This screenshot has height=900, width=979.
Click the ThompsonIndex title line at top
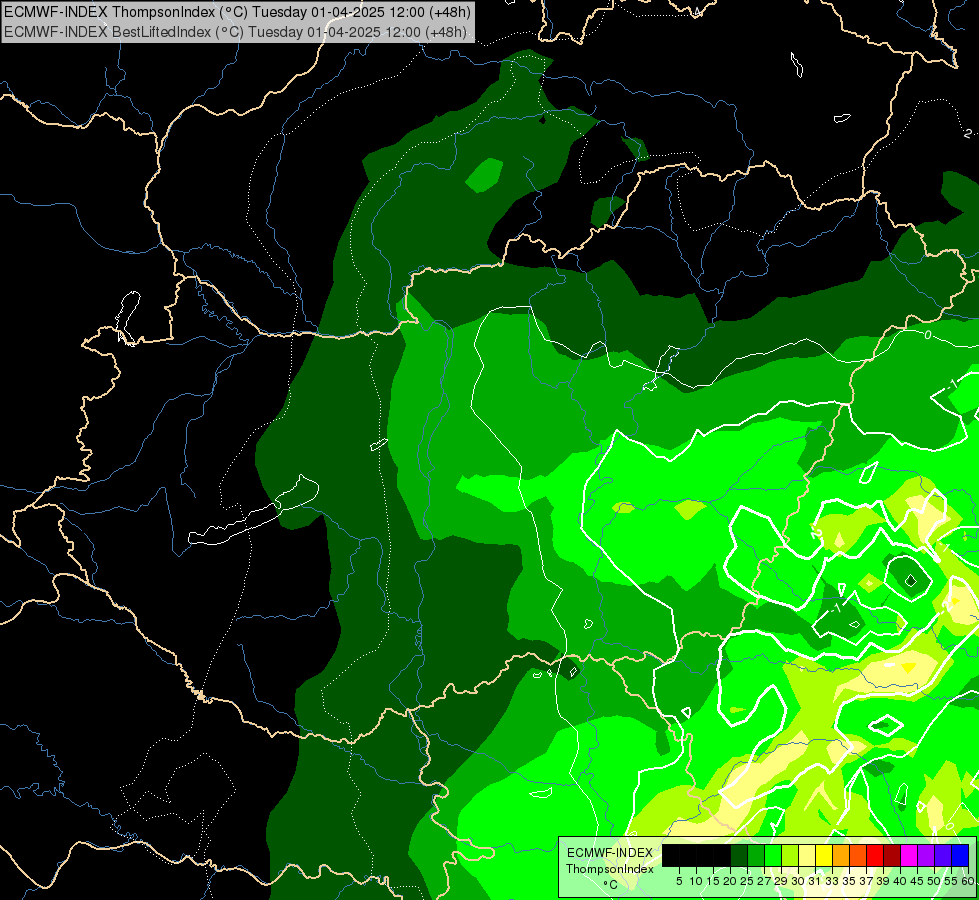pyautogui.click(x=237, y=11)
